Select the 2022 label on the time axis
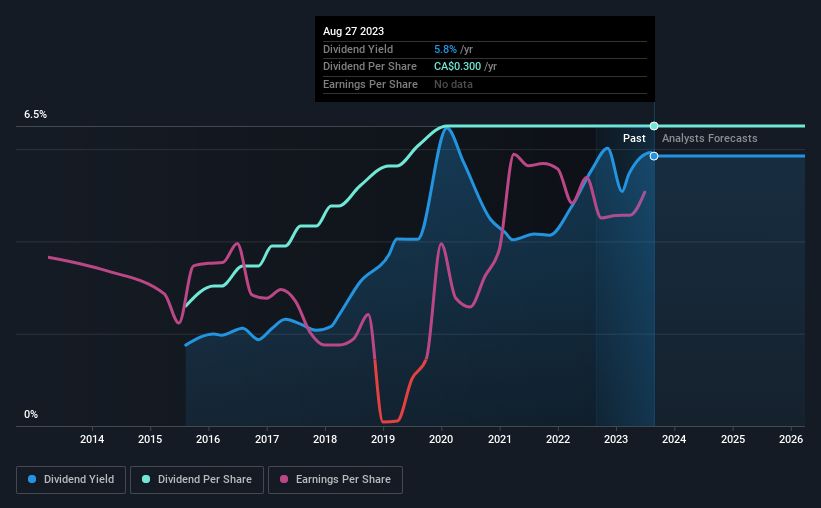The image size is (821, 508). point(558,439)
